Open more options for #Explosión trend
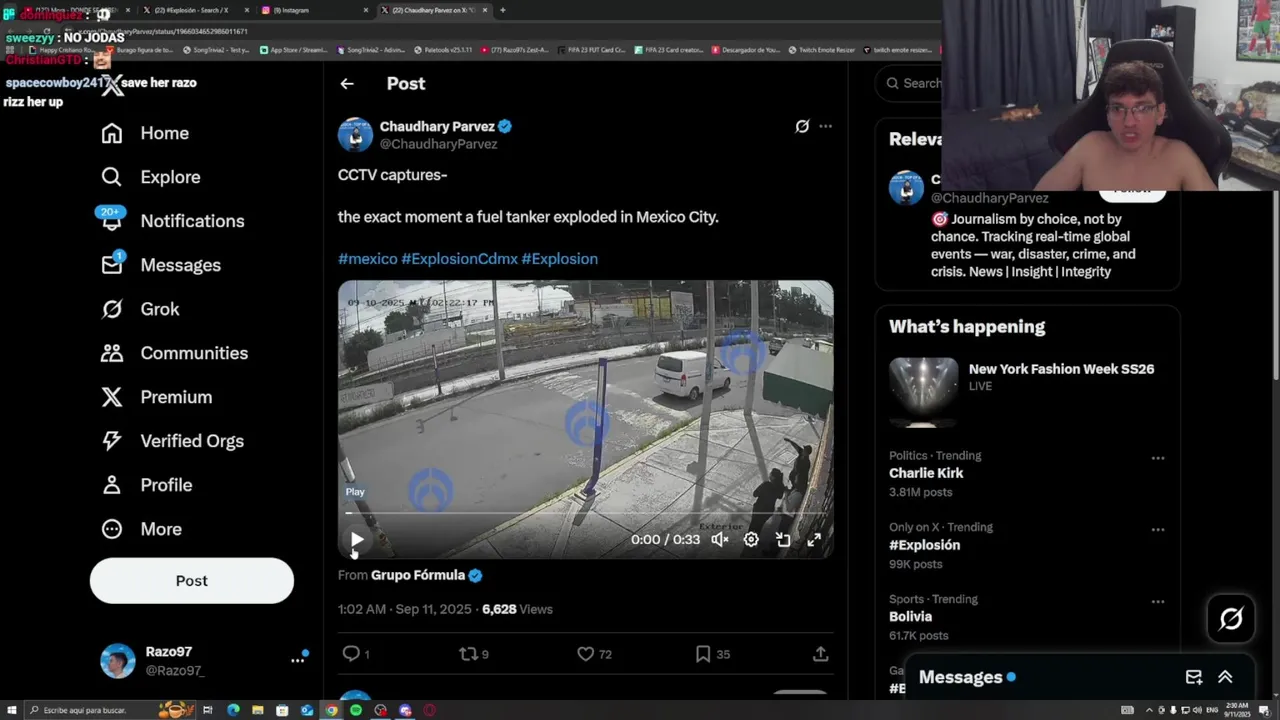The image size is (1280, 720). (x=1157, y=530)
